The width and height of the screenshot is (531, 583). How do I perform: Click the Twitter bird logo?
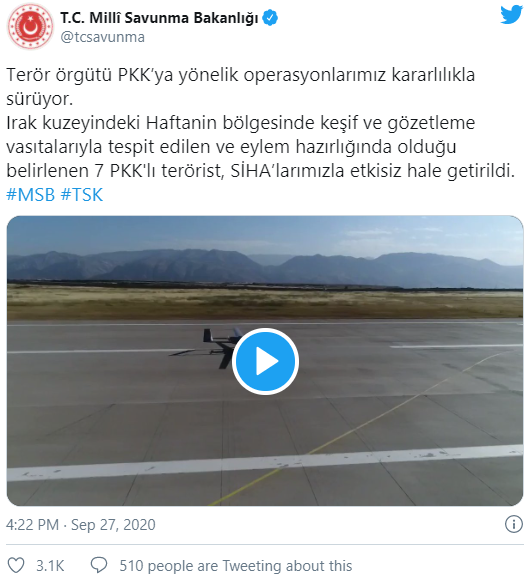pyautogui.click(x=511, y=15)
